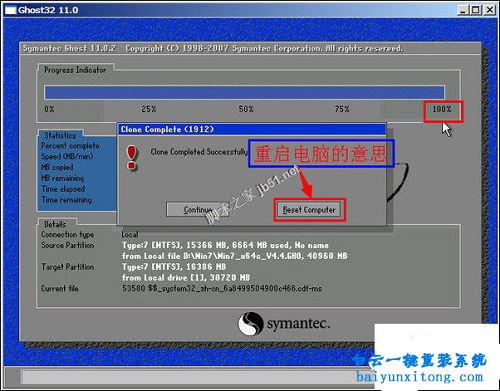The width and height of the screenshot is (500, 391).
Task: Select the Statistics panel tab
Action: tap(60, 135)
